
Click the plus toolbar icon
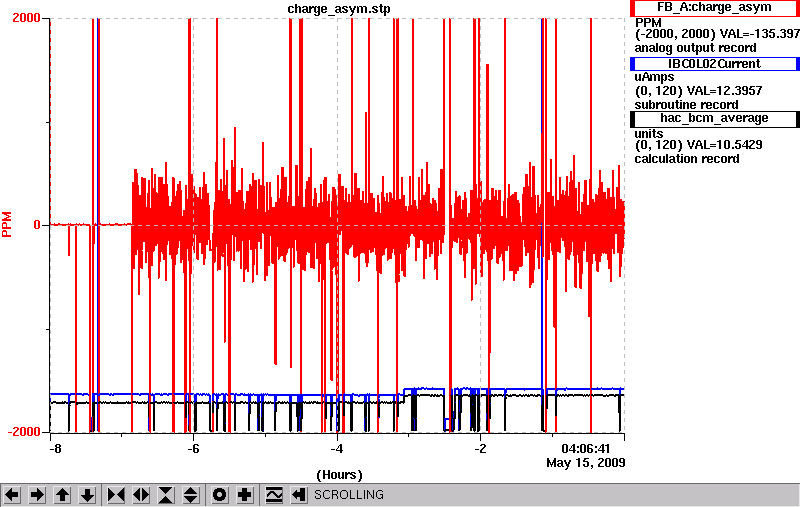click(245, 495)
